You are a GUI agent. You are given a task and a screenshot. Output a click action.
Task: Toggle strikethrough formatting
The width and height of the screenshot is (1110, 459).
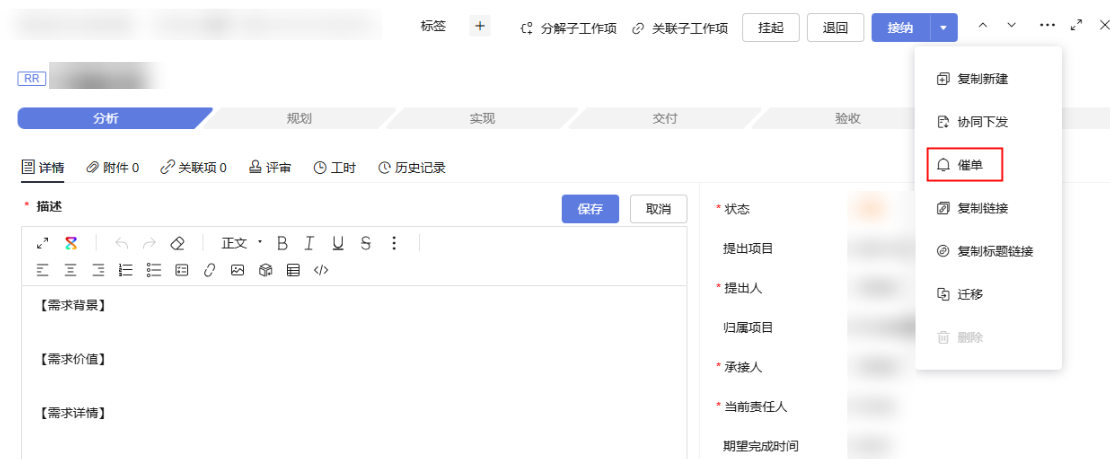point(365,244)
